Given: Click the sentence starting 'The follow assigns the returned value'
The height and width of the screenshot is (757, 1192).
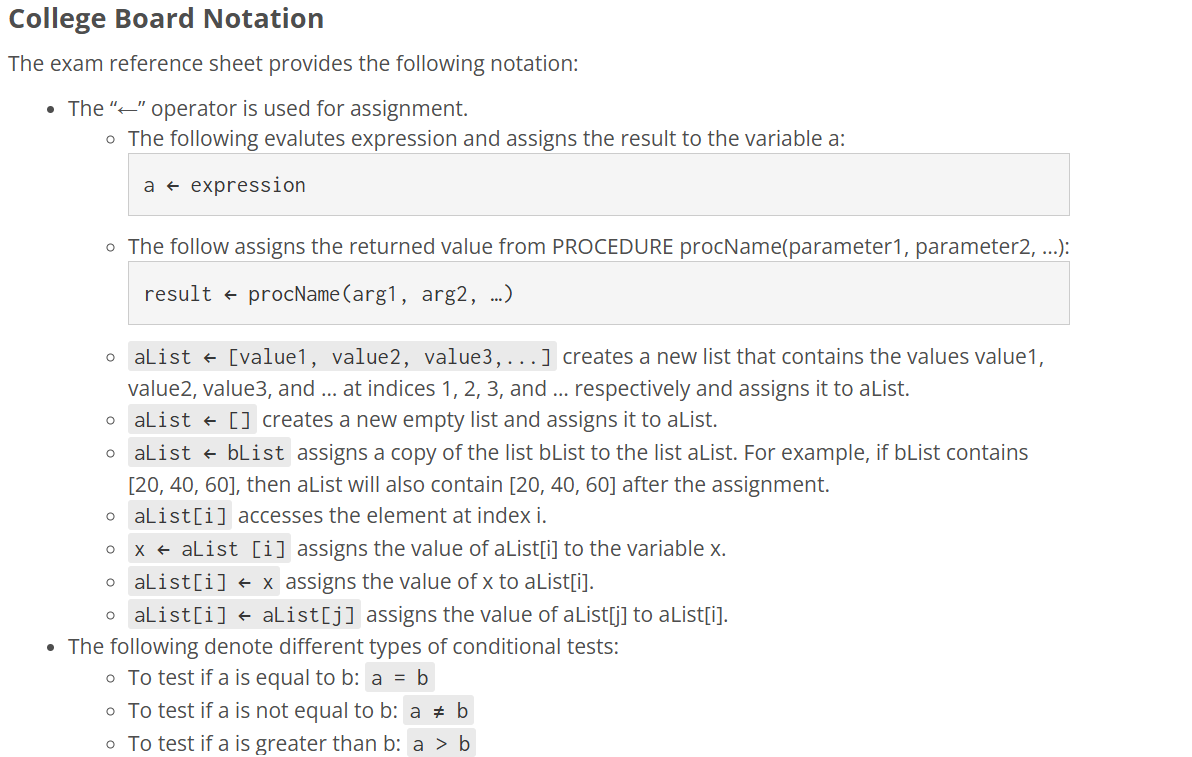Looking at the screenshot, I should click(598, 247).
